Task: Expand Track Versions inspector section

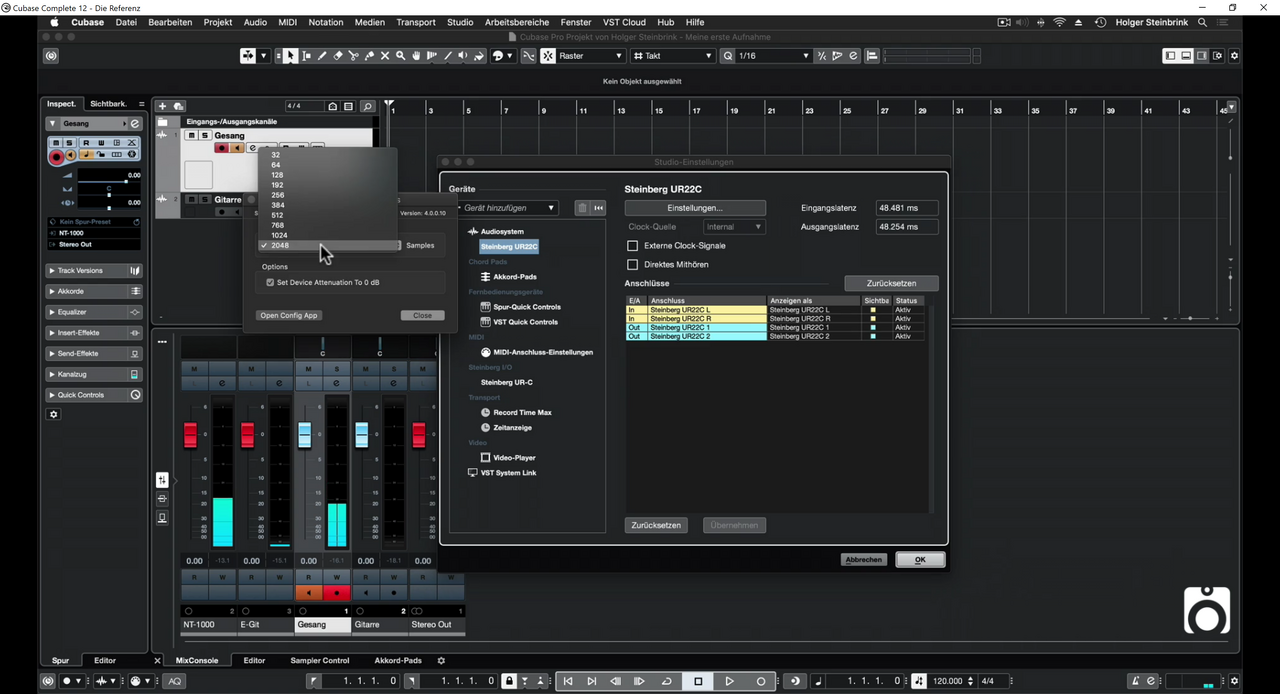Action: coord(94,271)
